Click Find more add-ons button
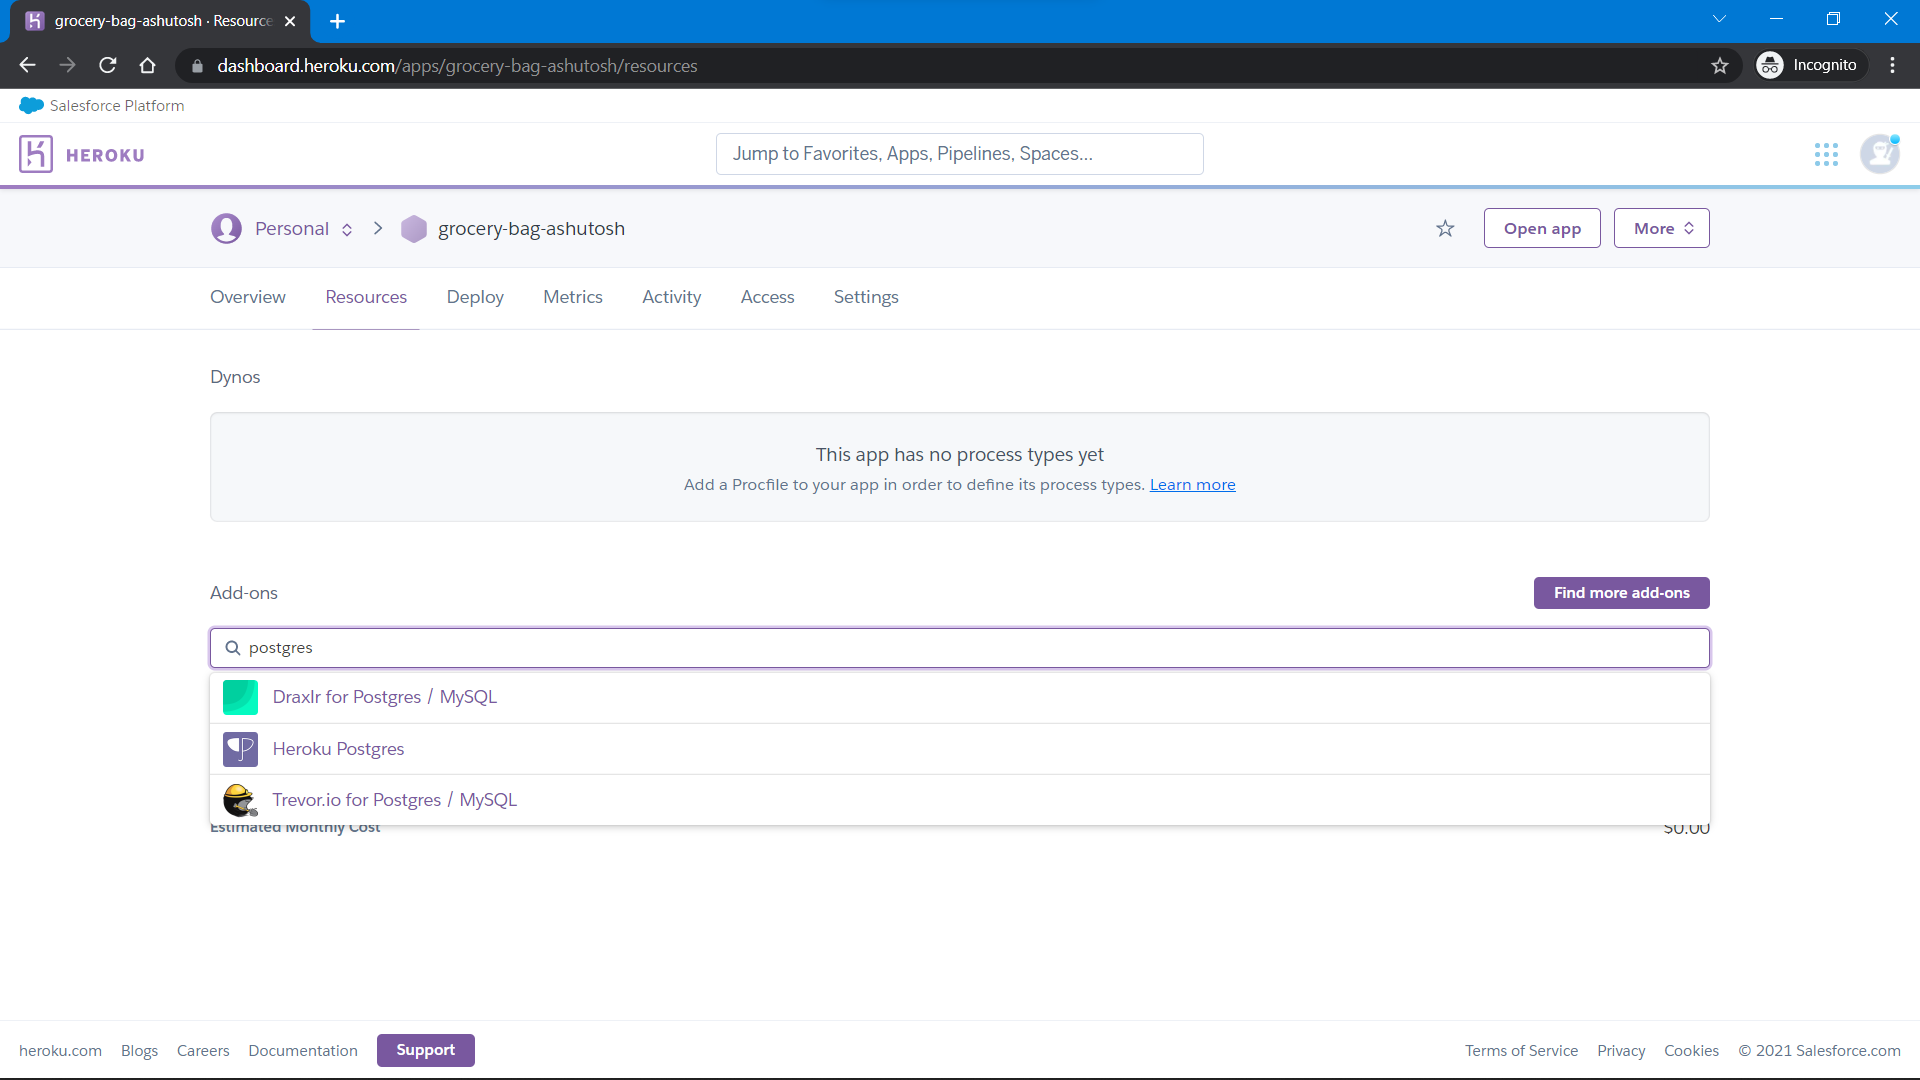Image resolution: width=1920 pixels, height=1080 pixels. point(1621,593)
